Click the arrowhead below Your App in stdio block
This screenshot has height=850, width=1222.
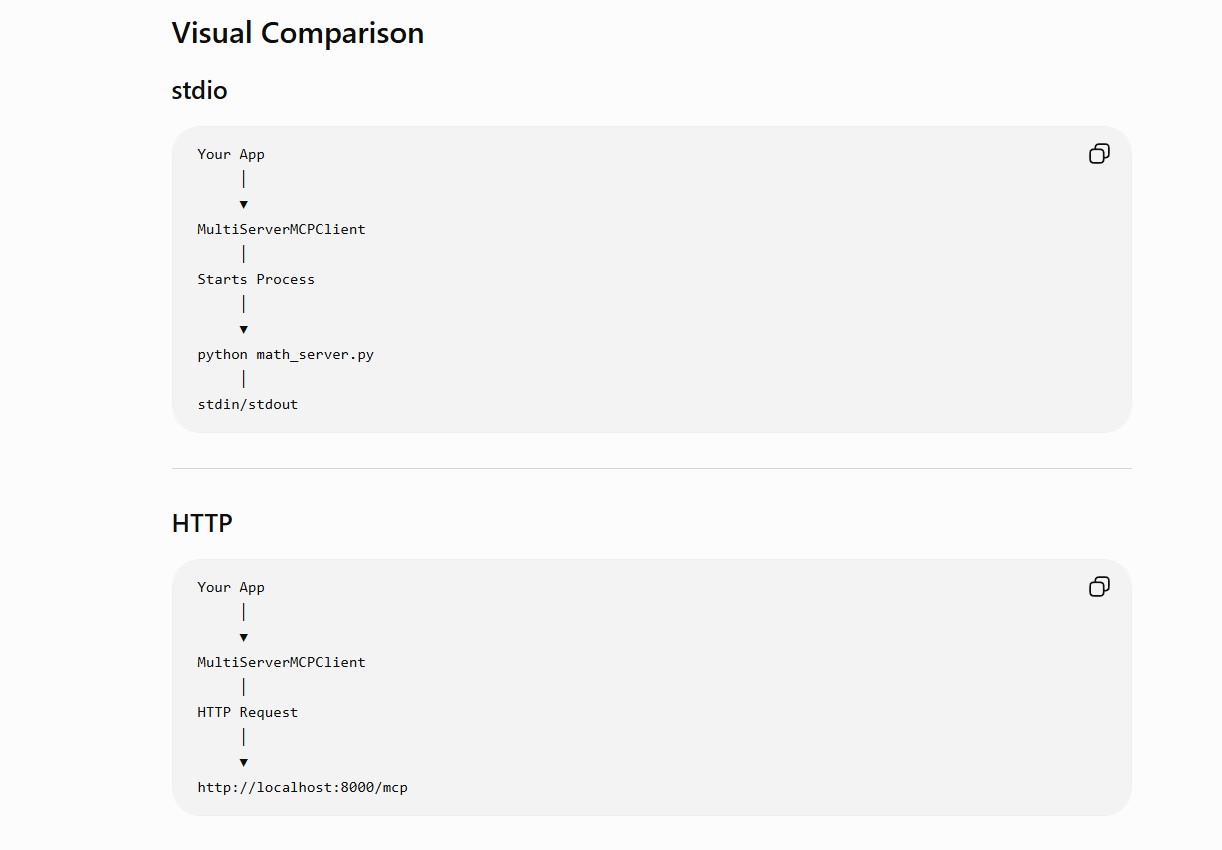coord(243,204)
